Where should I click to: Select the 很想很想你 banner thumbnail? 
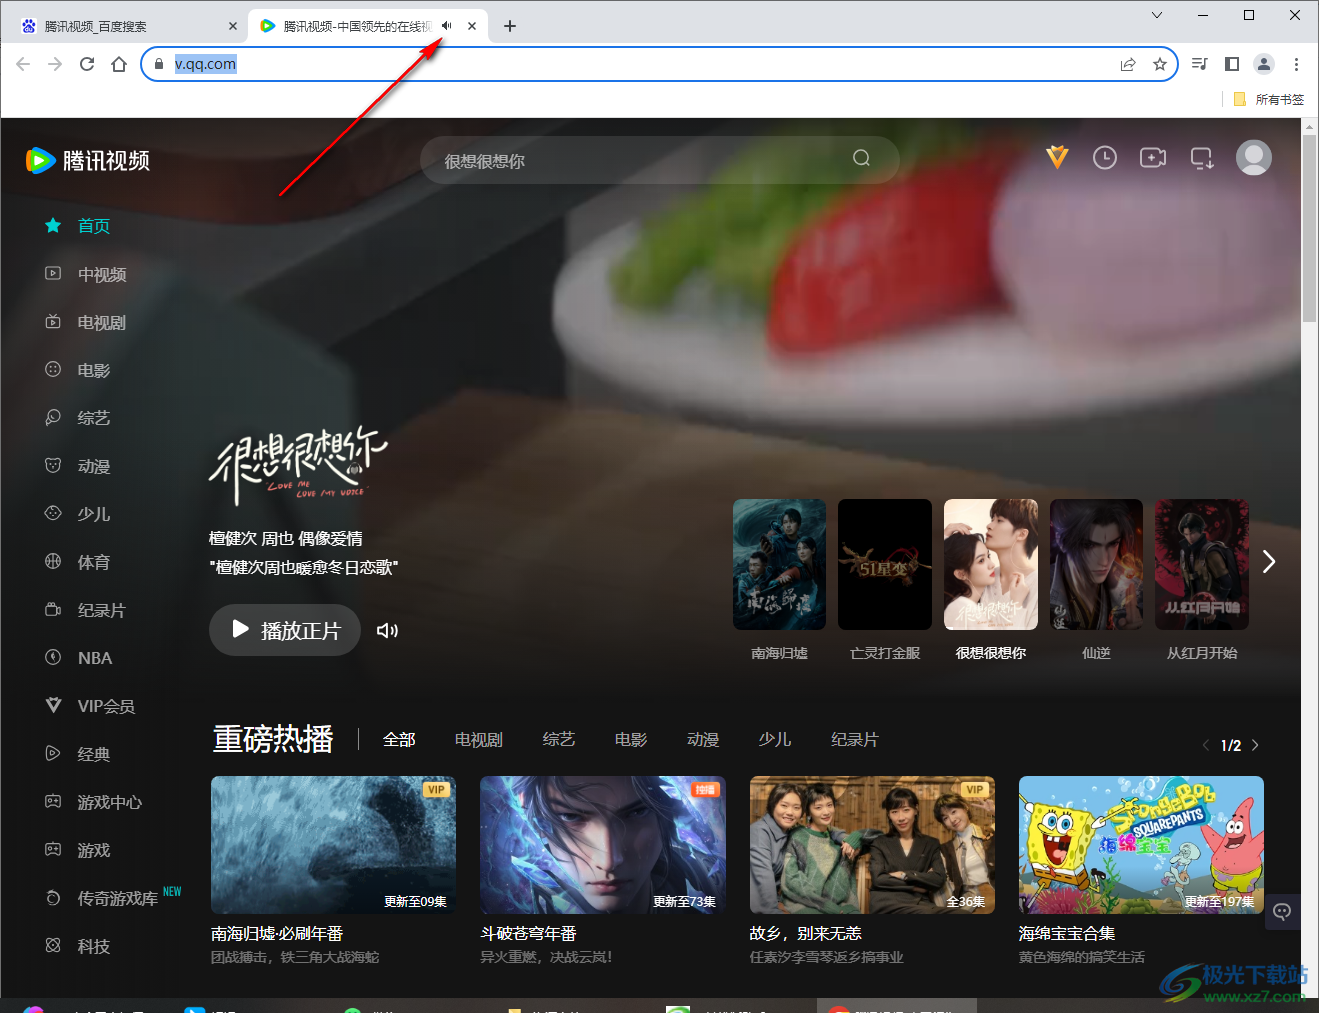991,565
